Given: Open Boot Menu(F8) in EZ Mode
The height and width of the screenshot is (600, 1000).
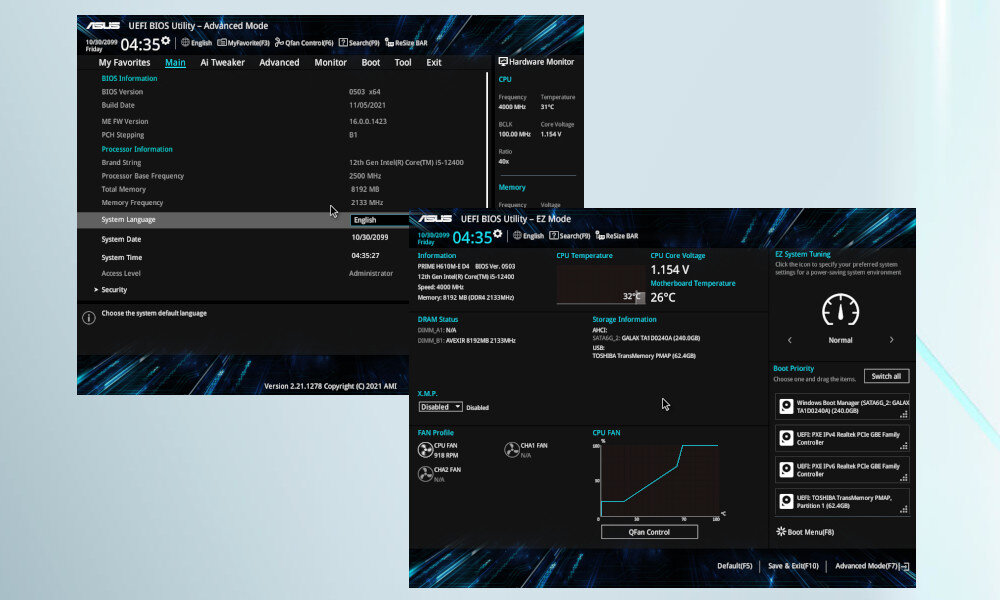Looking at the screenshot, I should click(x=805, y=532).
